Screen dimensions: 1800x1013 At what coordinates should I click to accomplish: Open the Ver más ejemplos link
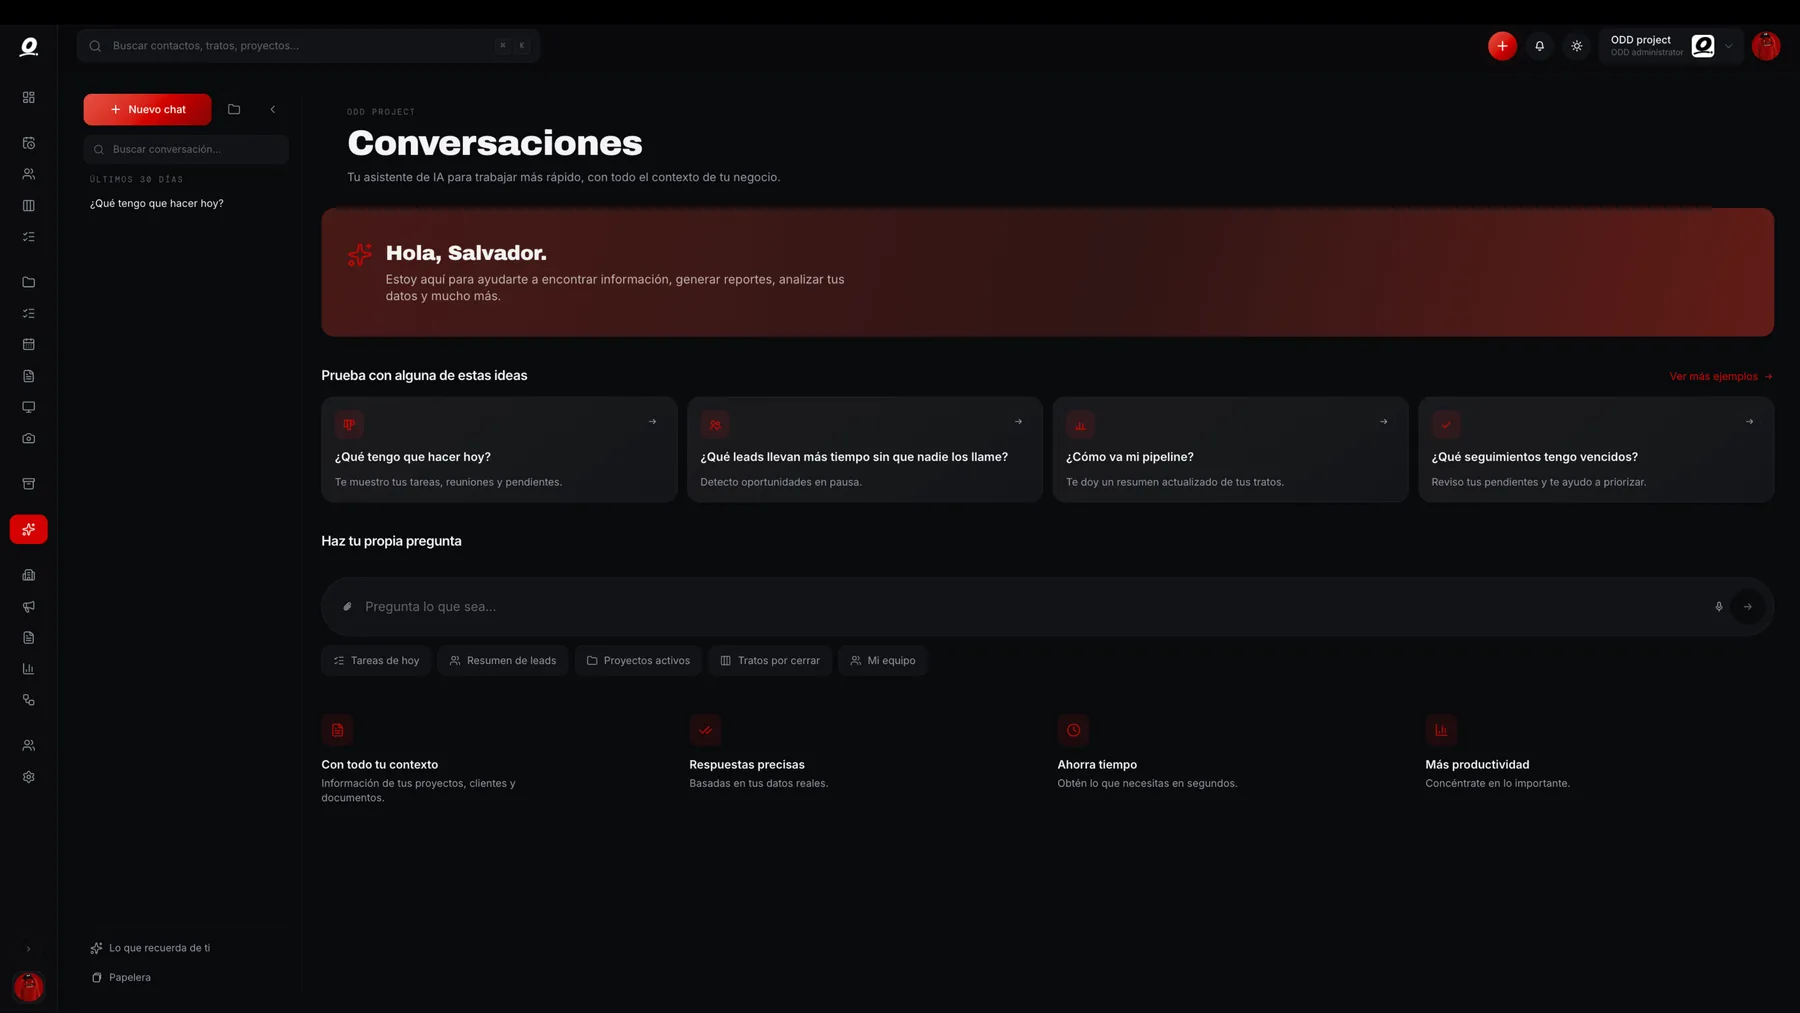click(x=1721, y=377)
